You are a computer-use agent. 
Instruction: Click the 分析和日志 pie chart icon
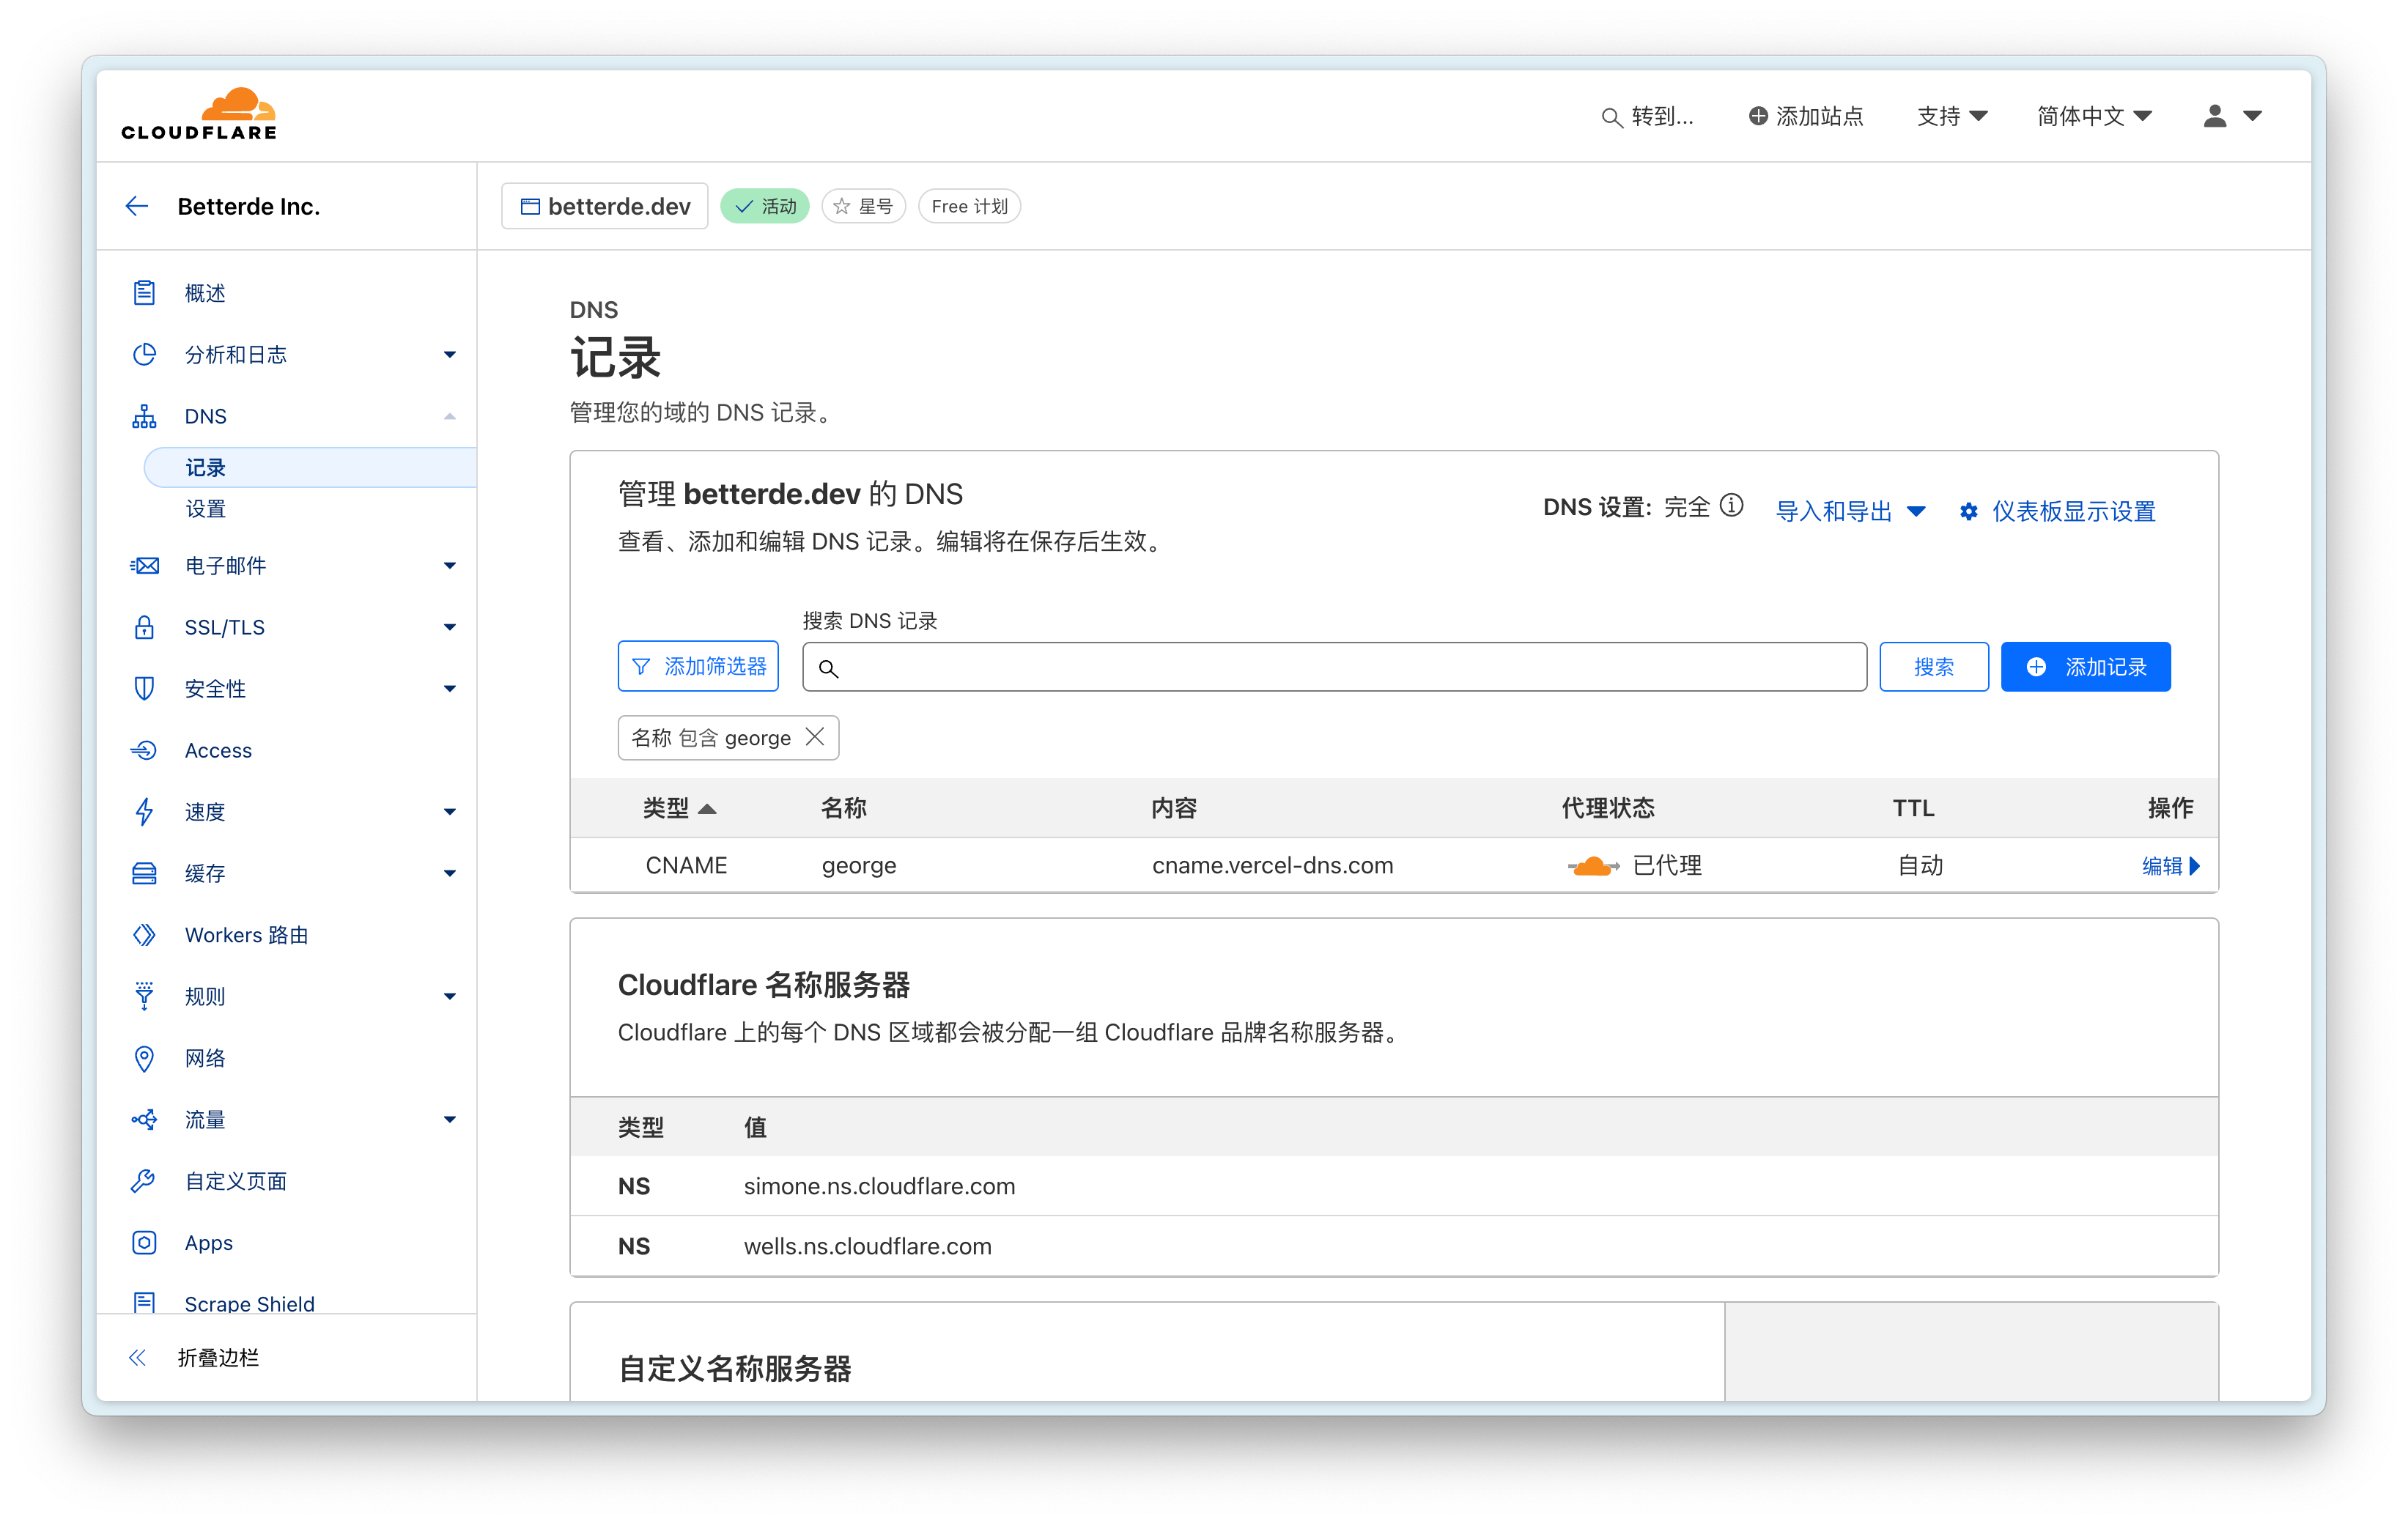click(144, 354)
